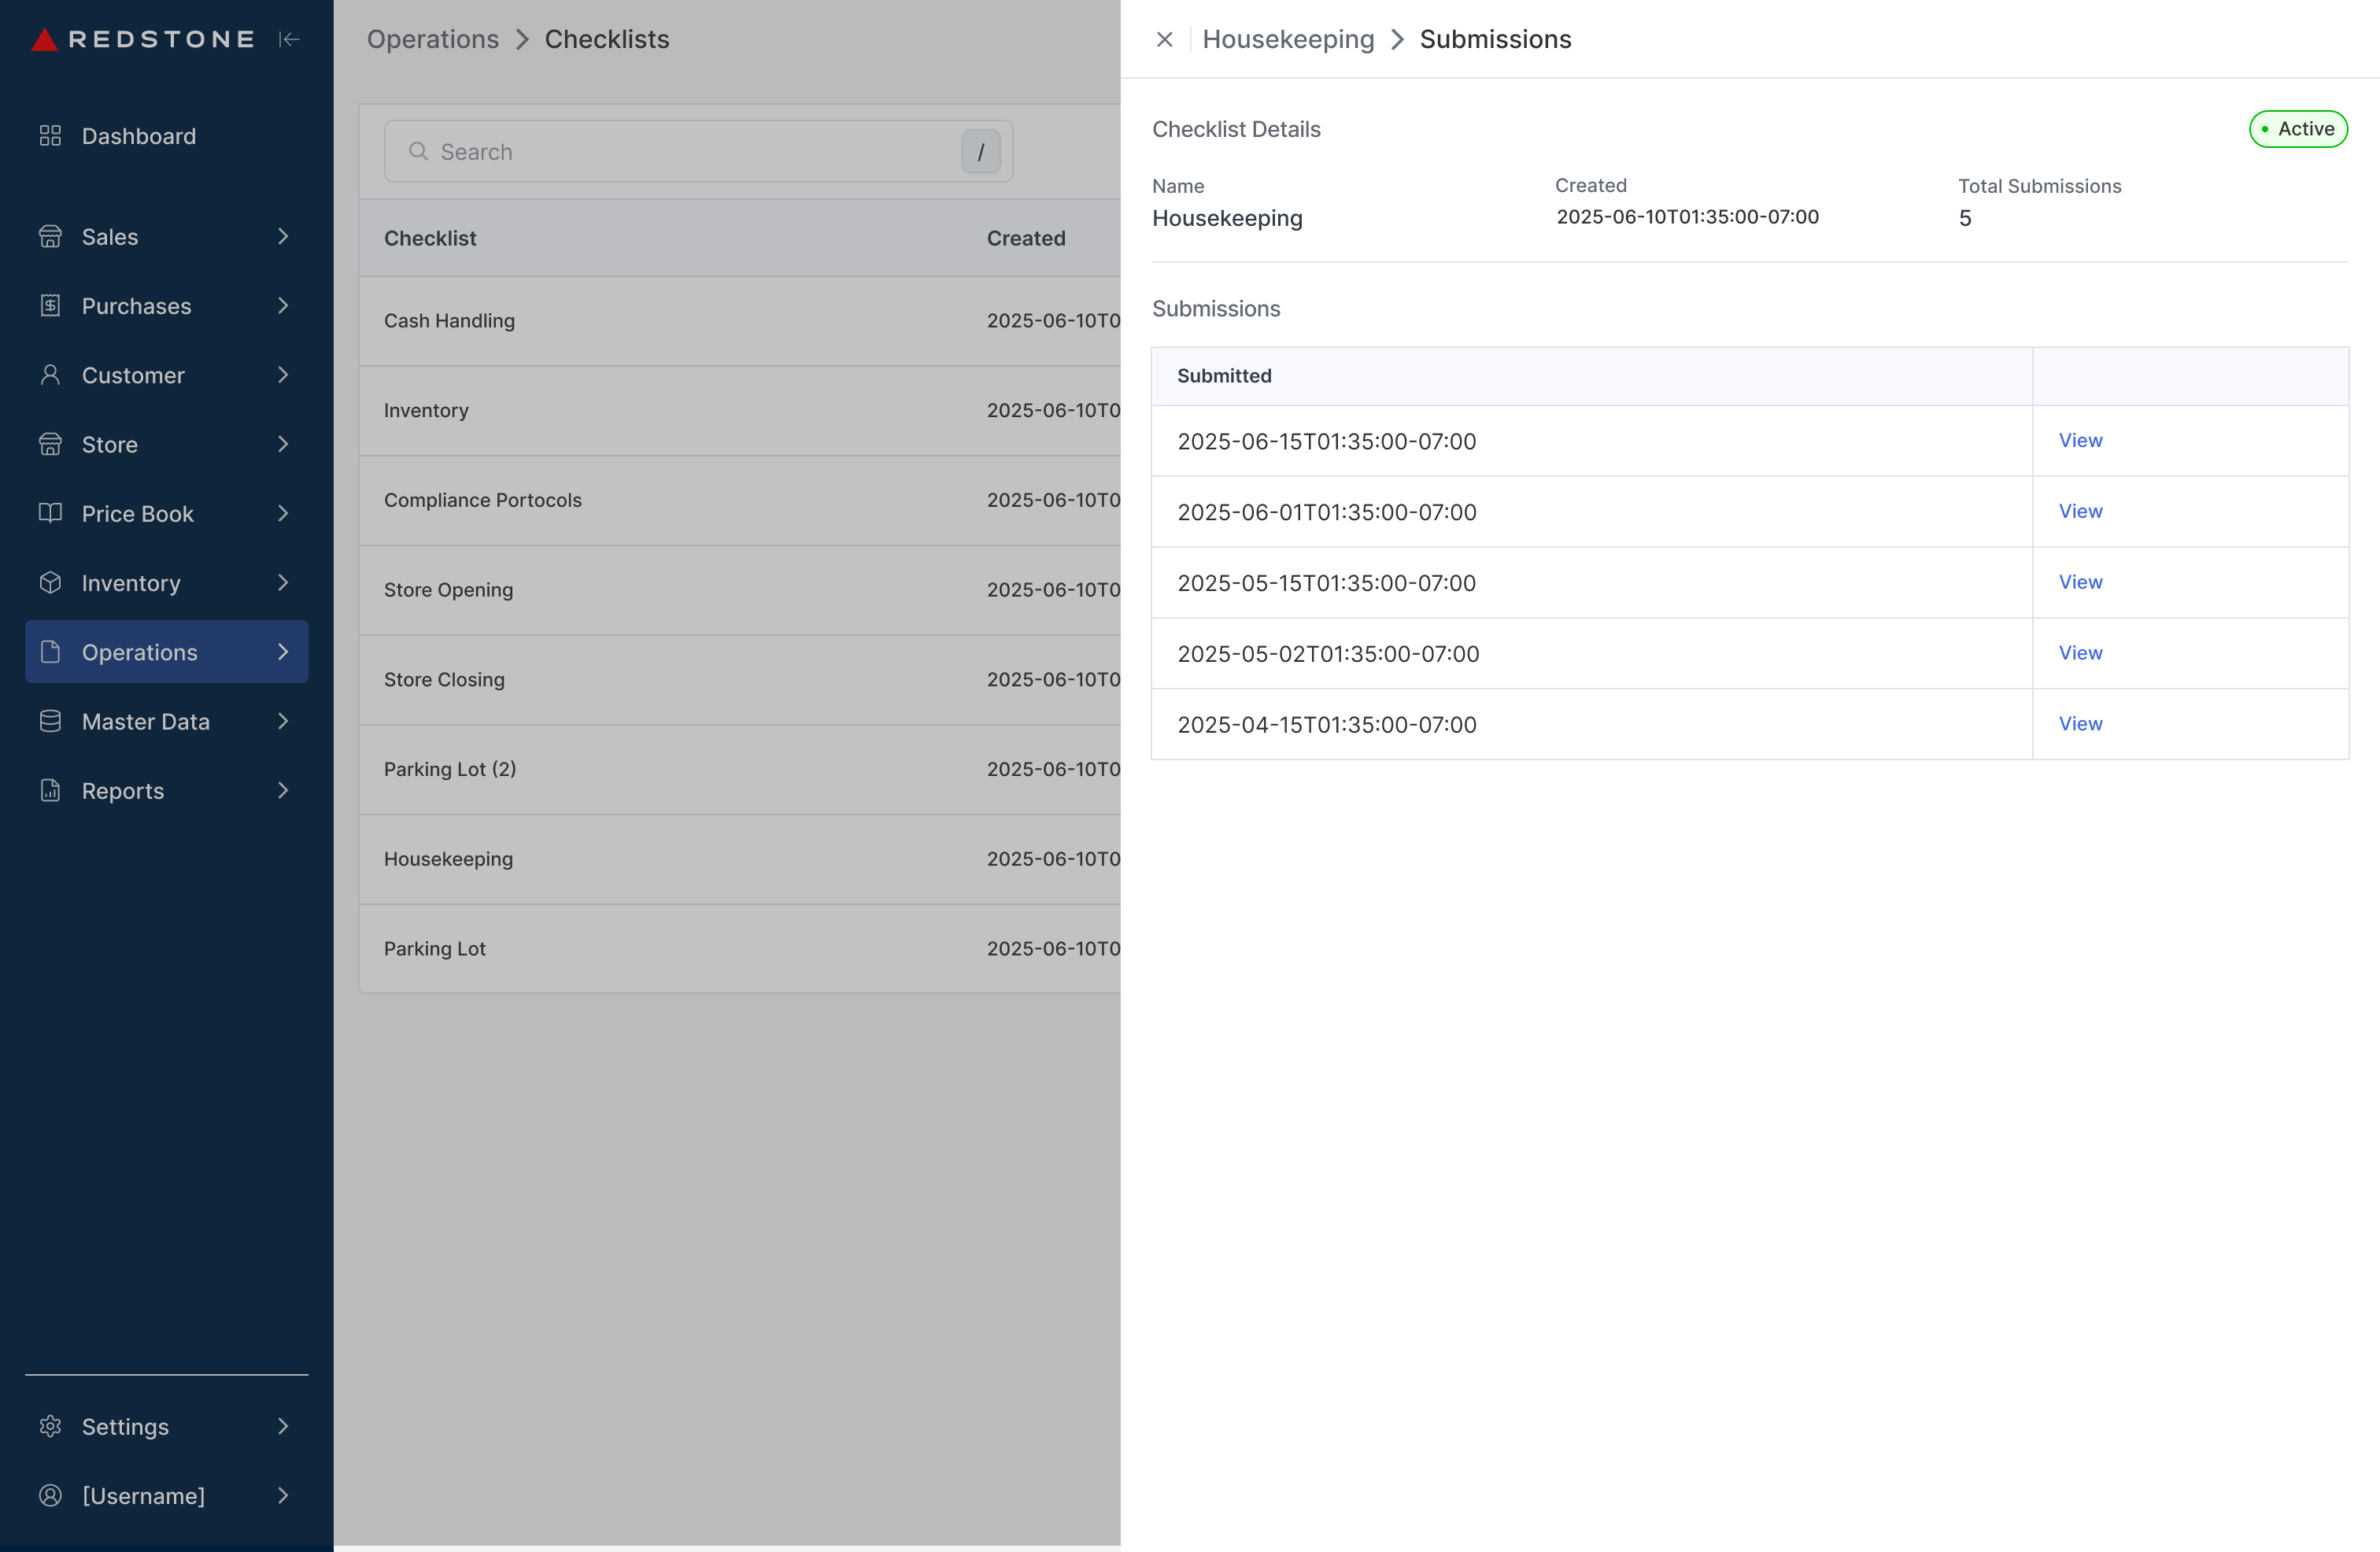The height and width of the screenshot is (1552, 2380).
Task: Click the Inventory box icon
Action: tap(50, 583)
